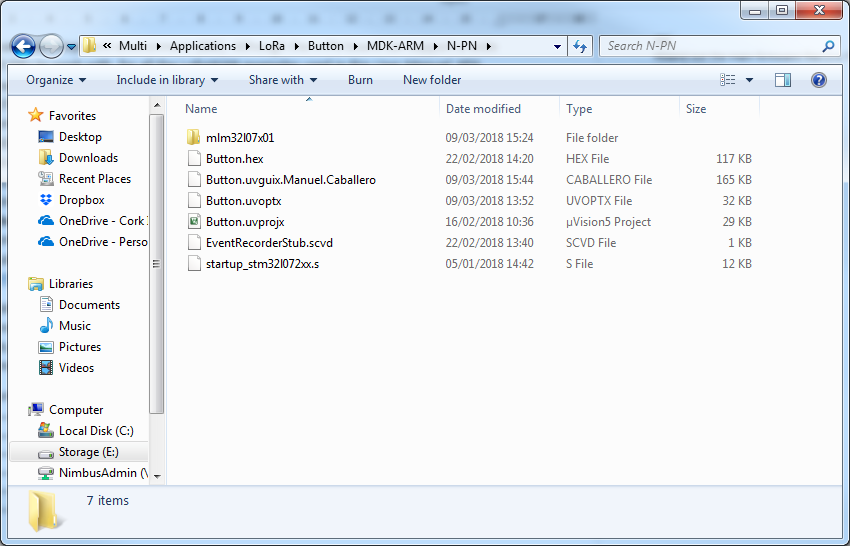Click the MDK-ARM breadcrumb segment

coord(395,47)
